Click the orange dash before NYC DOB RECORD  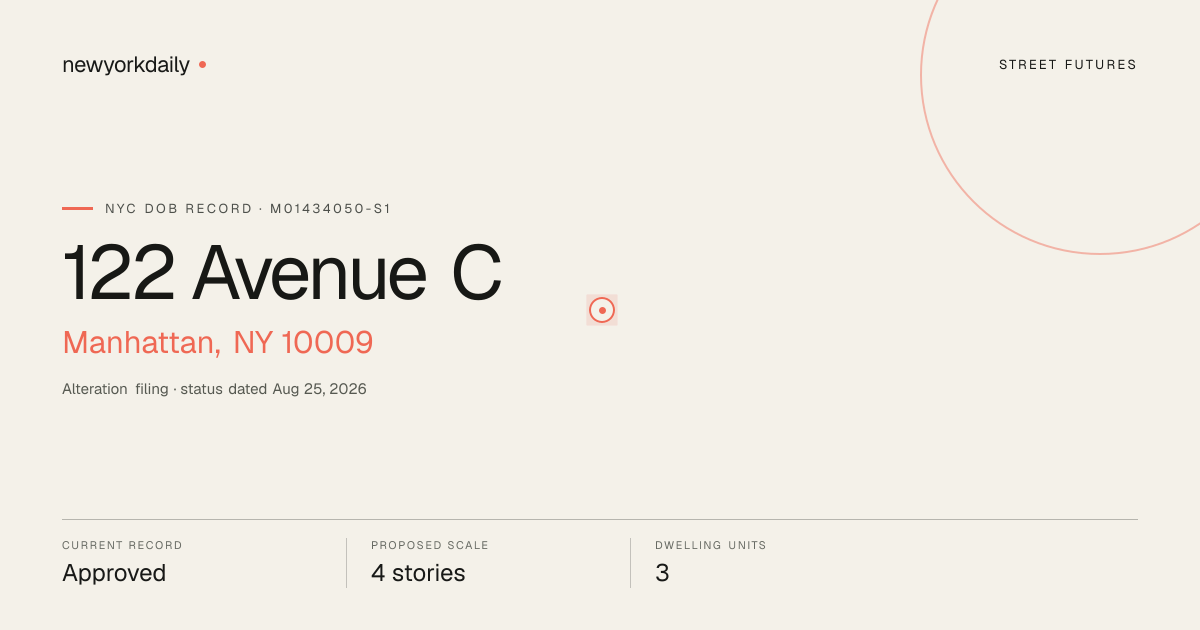(x=77, y=208)
